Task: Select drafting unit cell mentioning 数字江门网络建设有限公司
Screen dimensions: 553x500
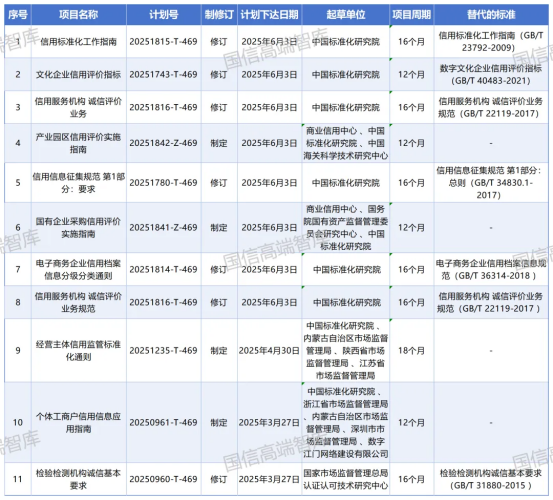Action: (x=346, y=423)
